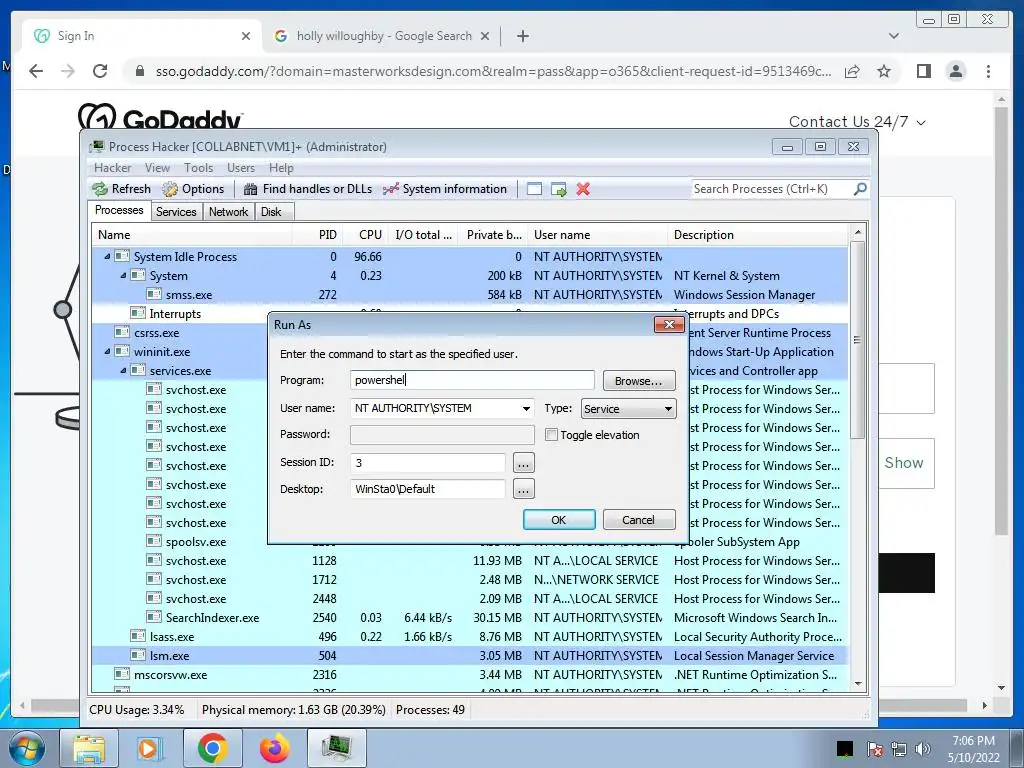Collapse the services.exe tree node
Image resolution: width=1024 pixels, height=768 pixels.
click(123, 370)
